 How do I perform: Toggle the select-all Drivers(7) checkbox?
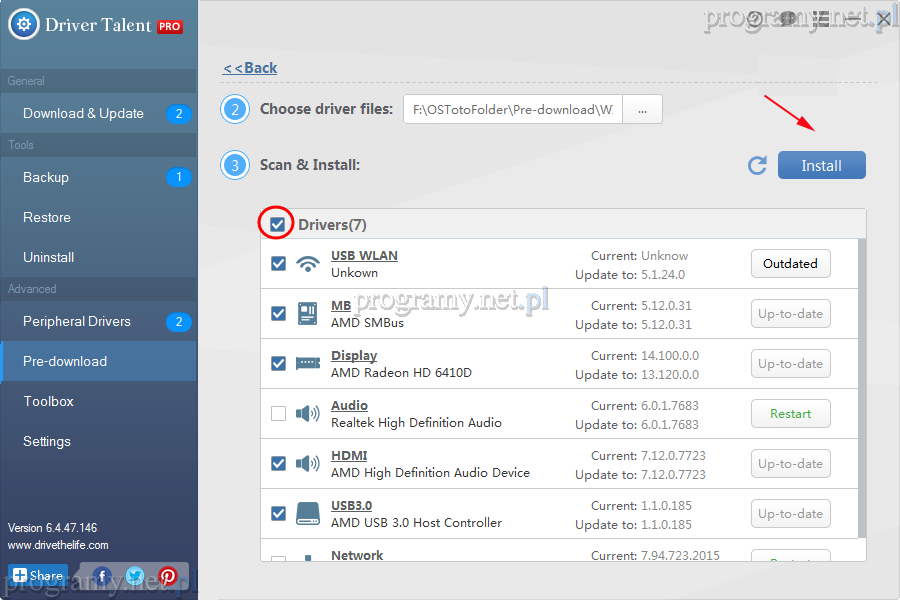point(278,224)
